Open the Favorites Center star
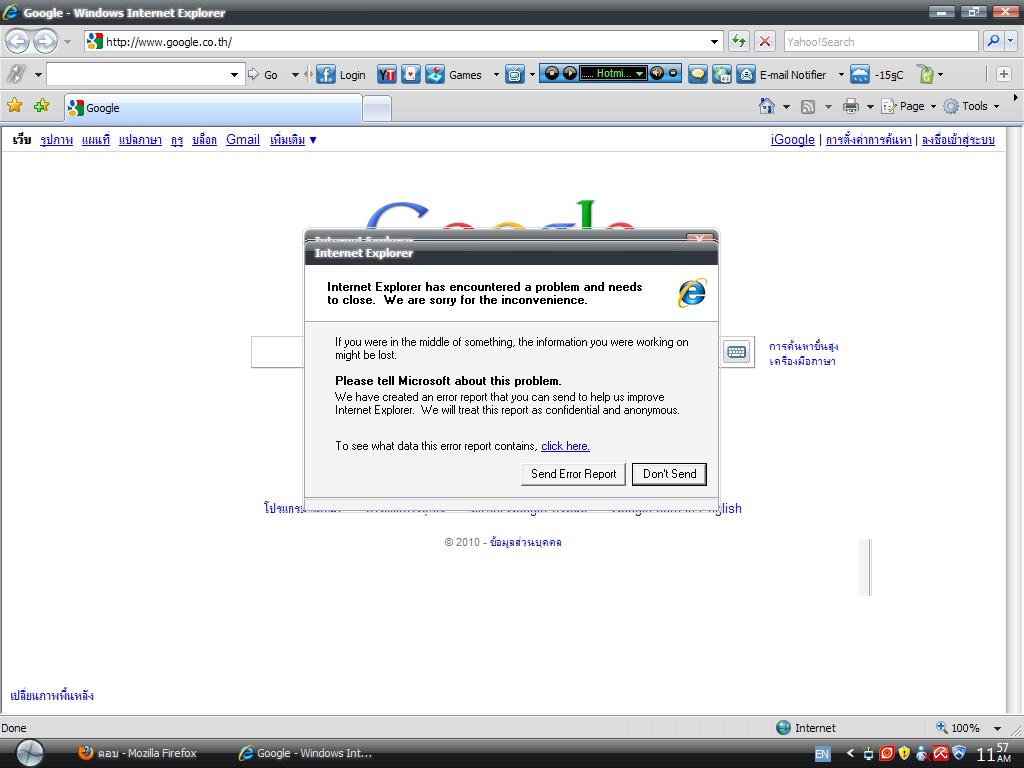This screenshot has width=1024, height=768. pos(14,106)
